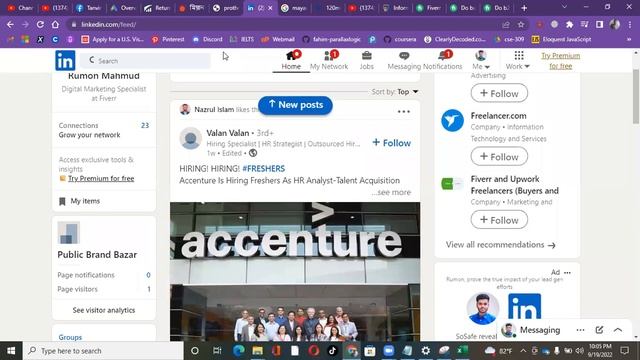Open the Accenture post image
Screen dimensions: 640x360
click(x=295, y=271)
